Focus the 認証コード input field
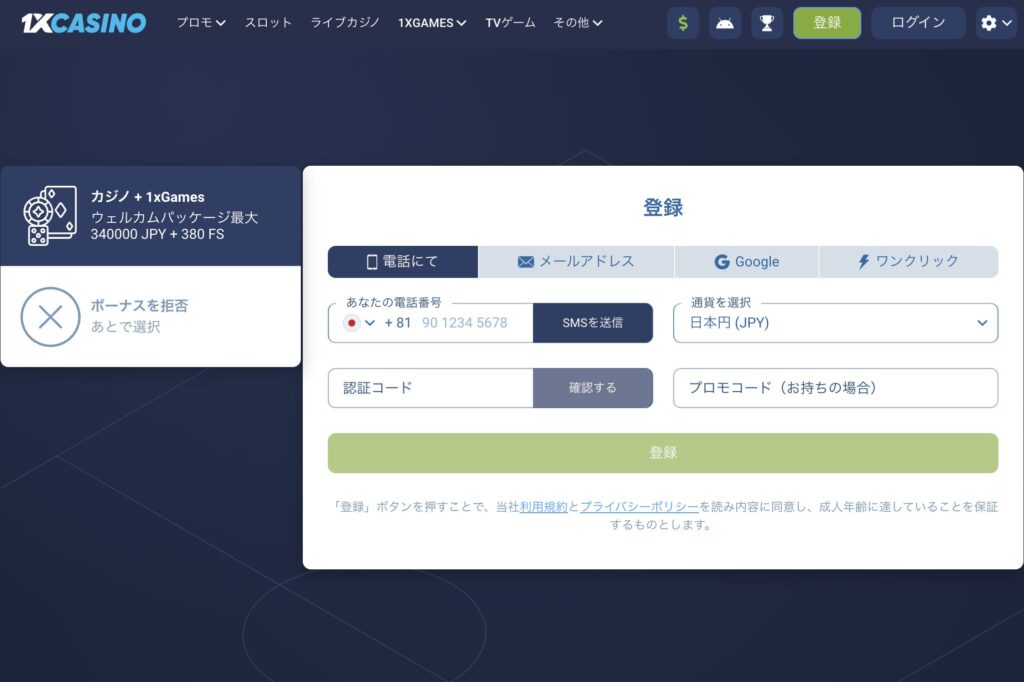This screenshot has width=1024, height=682. pos(431,388)
